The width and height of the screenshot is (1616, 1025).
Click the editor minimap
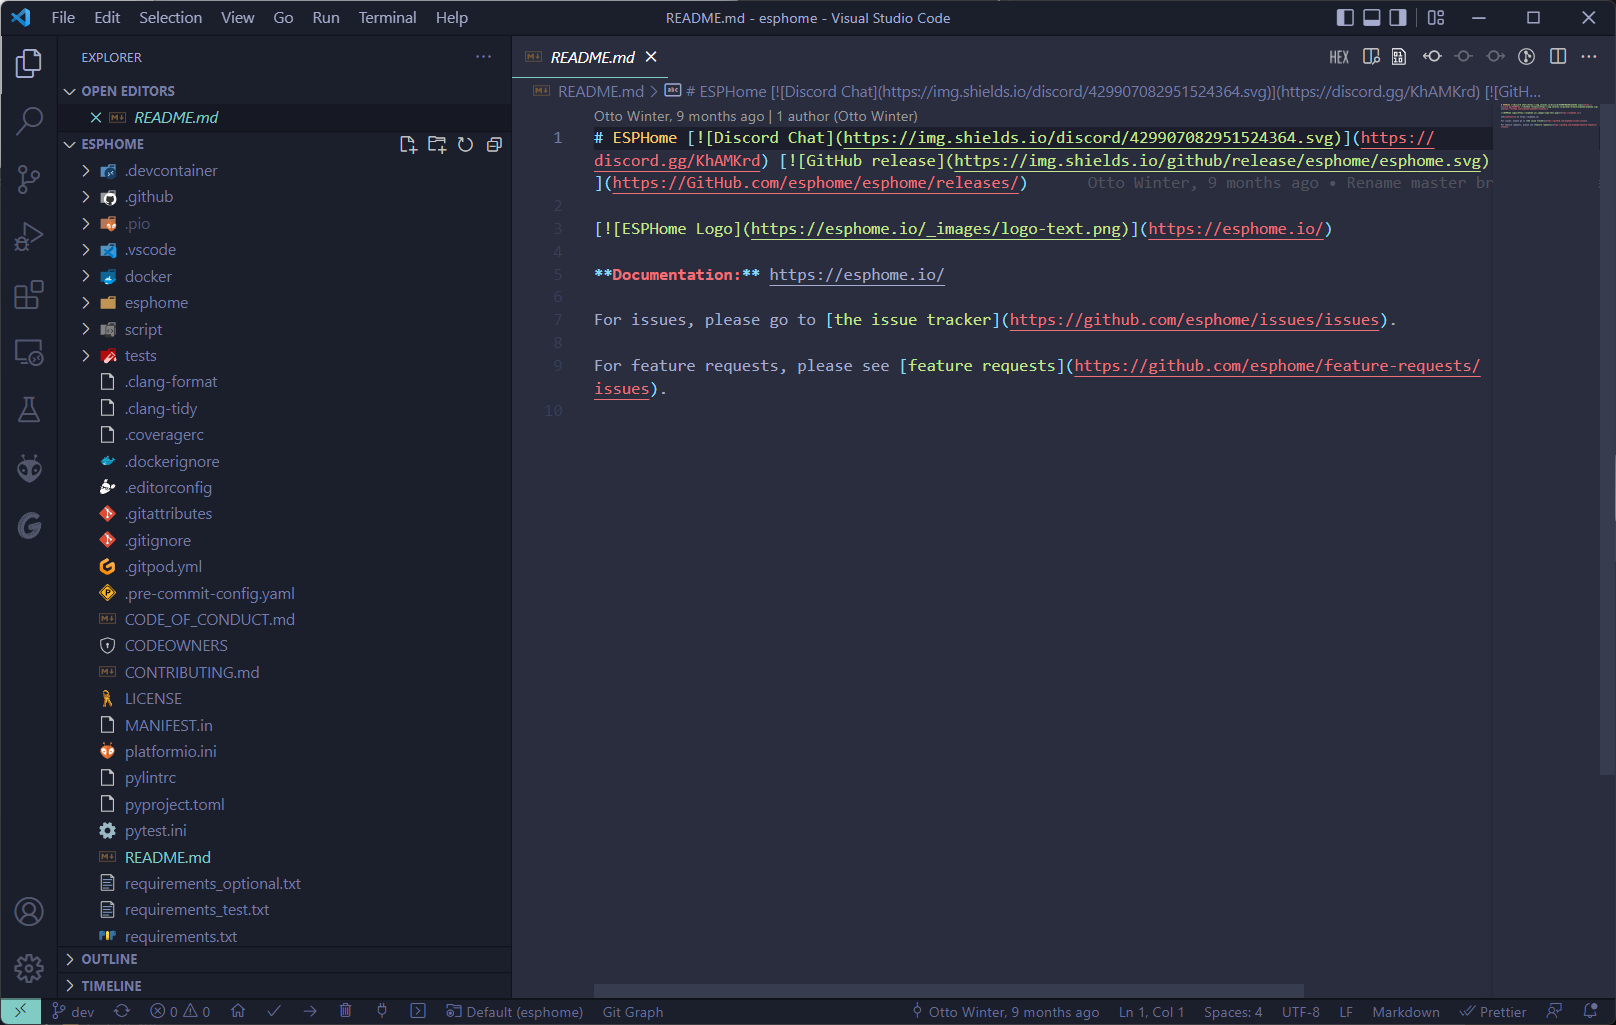click(1548, 115)
